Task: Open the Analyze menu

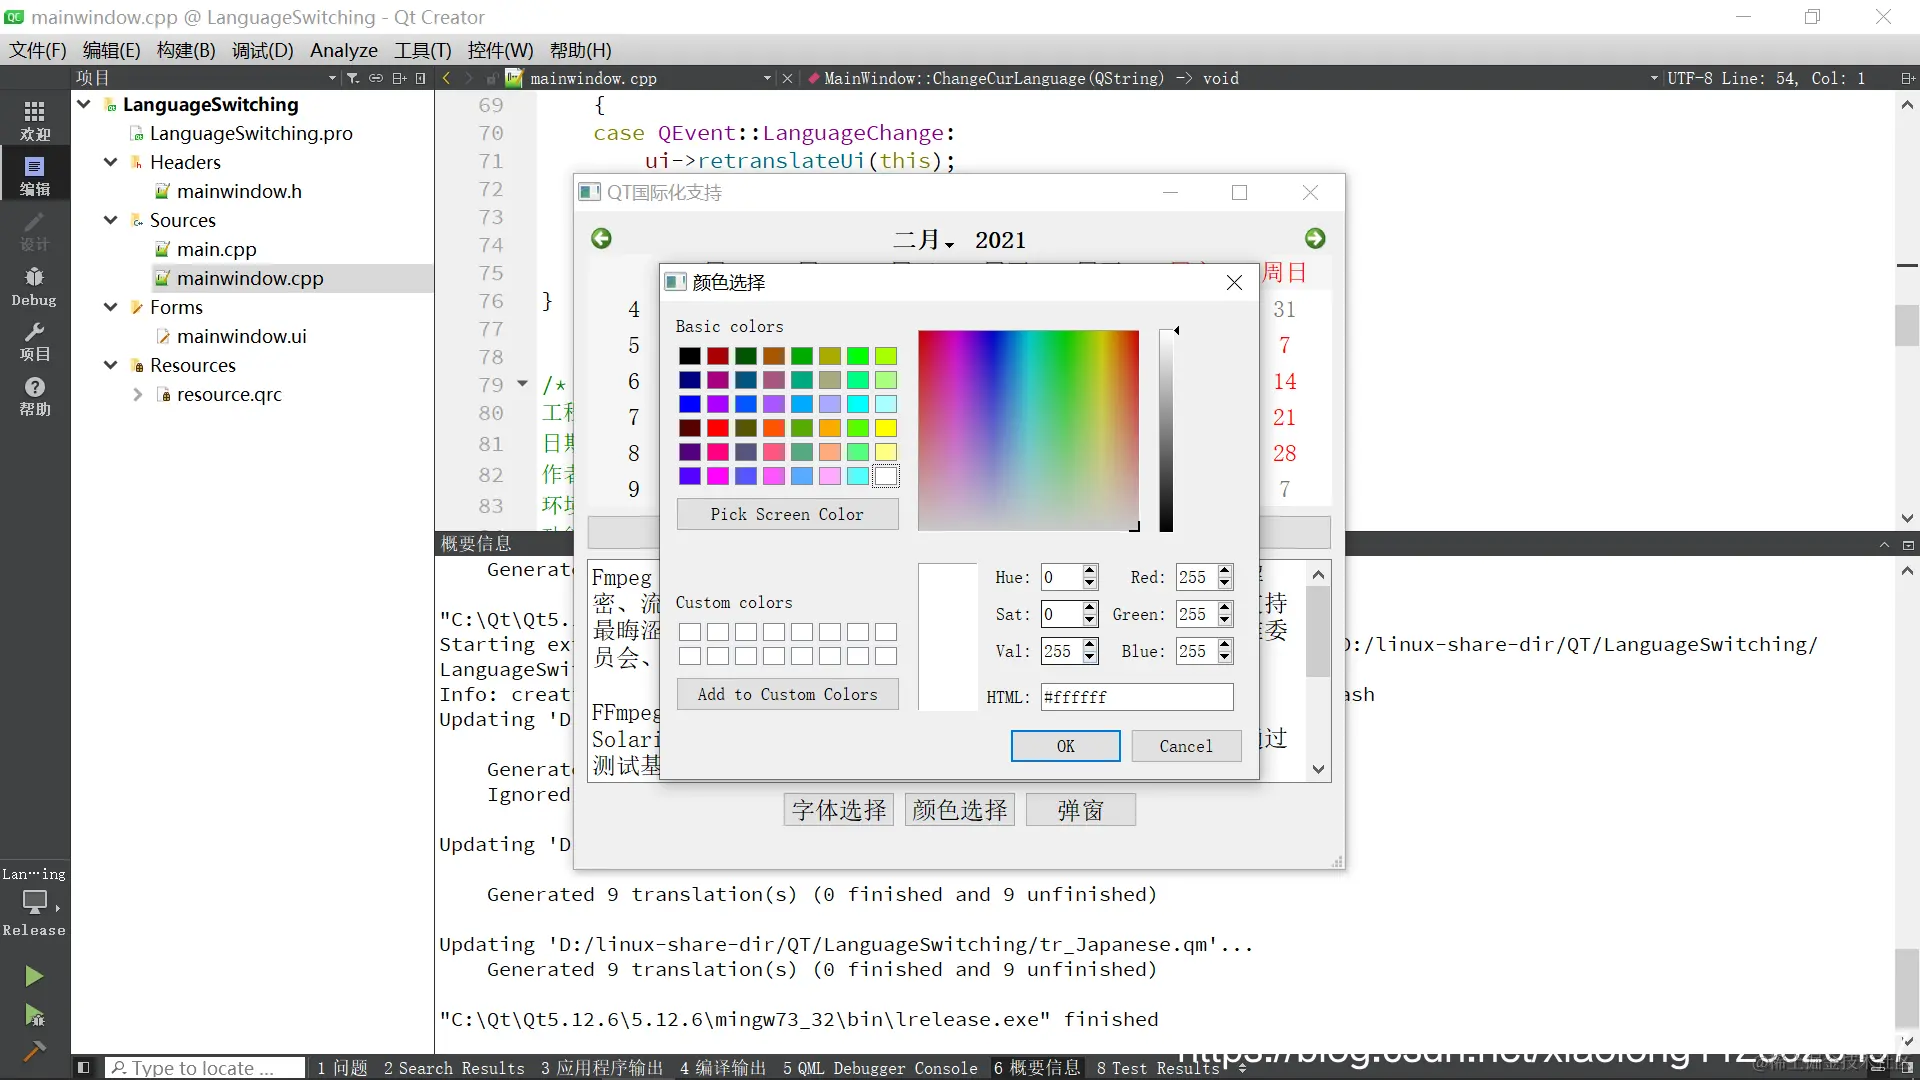Action: pos(343,50)
